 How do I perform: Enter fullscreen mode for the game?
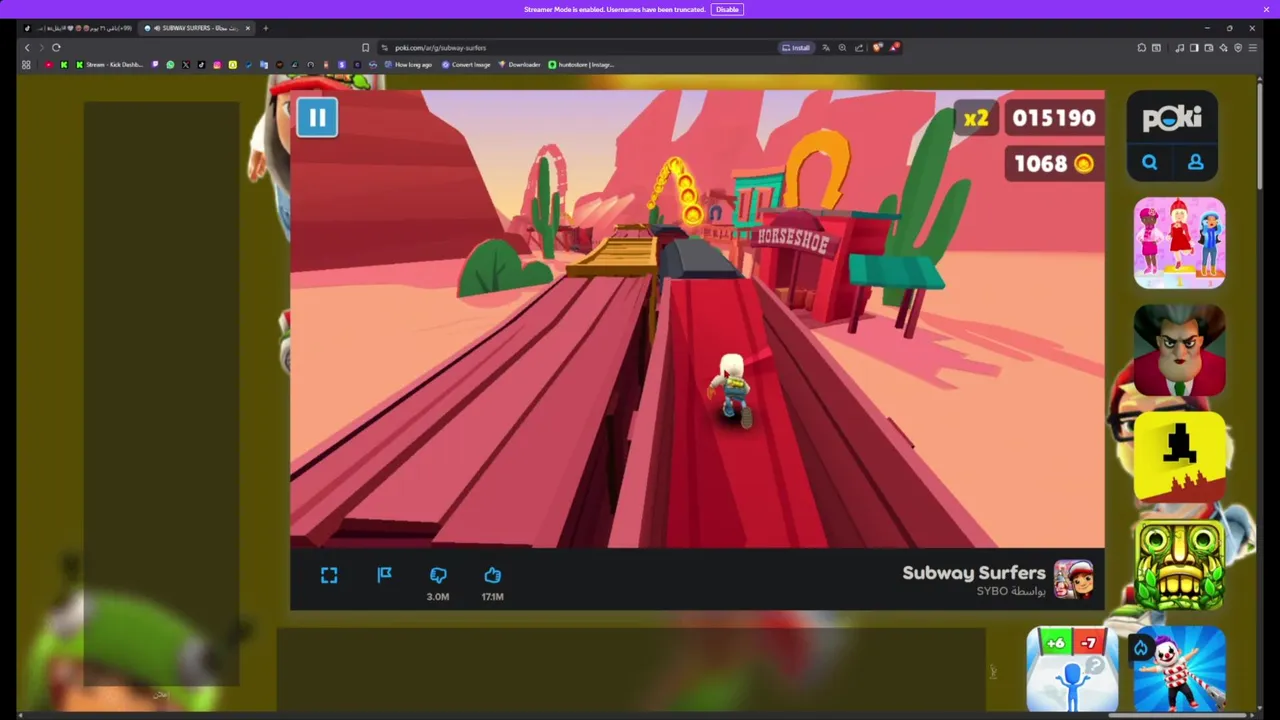(329, 575)
